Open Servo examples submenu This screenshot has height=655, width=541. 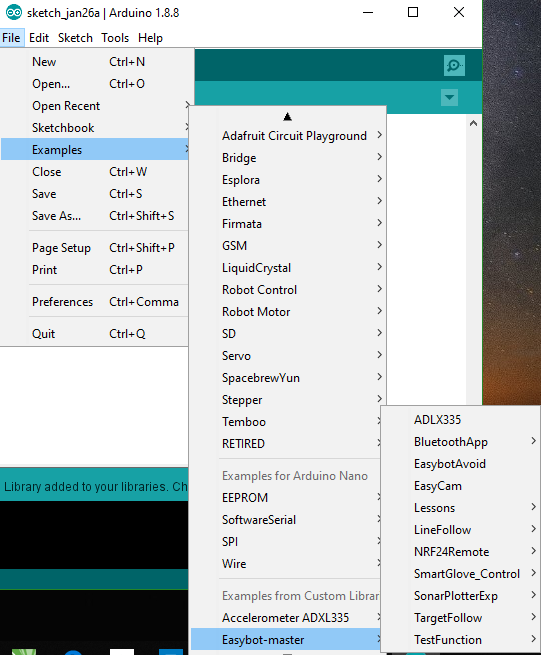288,355
